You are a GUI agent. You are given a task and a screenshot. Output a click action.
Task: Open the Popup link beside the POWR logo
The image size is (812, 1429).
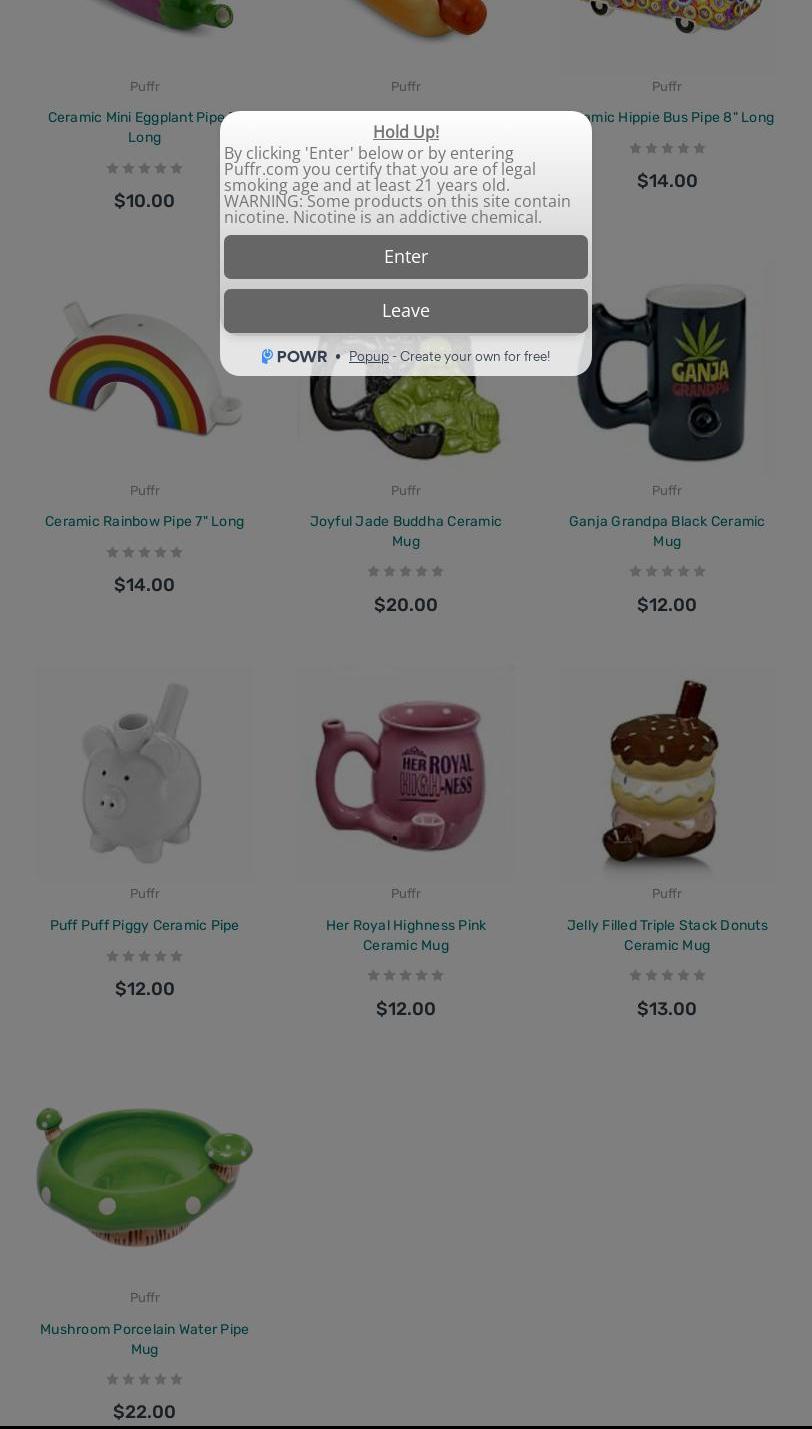(368, 356)
